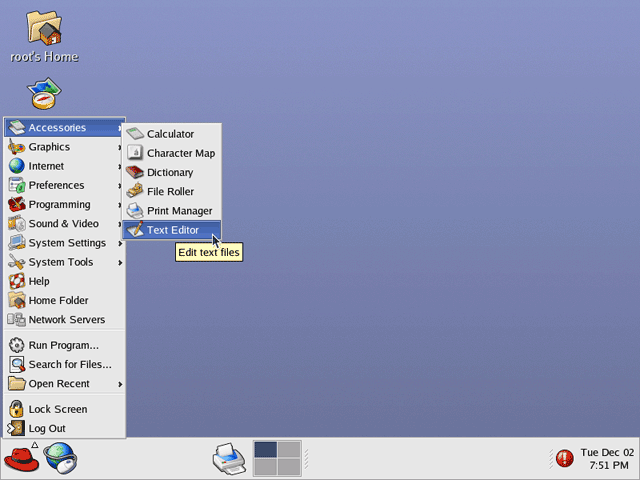
Task: Expand the Internet submenu arrow
Action: [120, 167]
